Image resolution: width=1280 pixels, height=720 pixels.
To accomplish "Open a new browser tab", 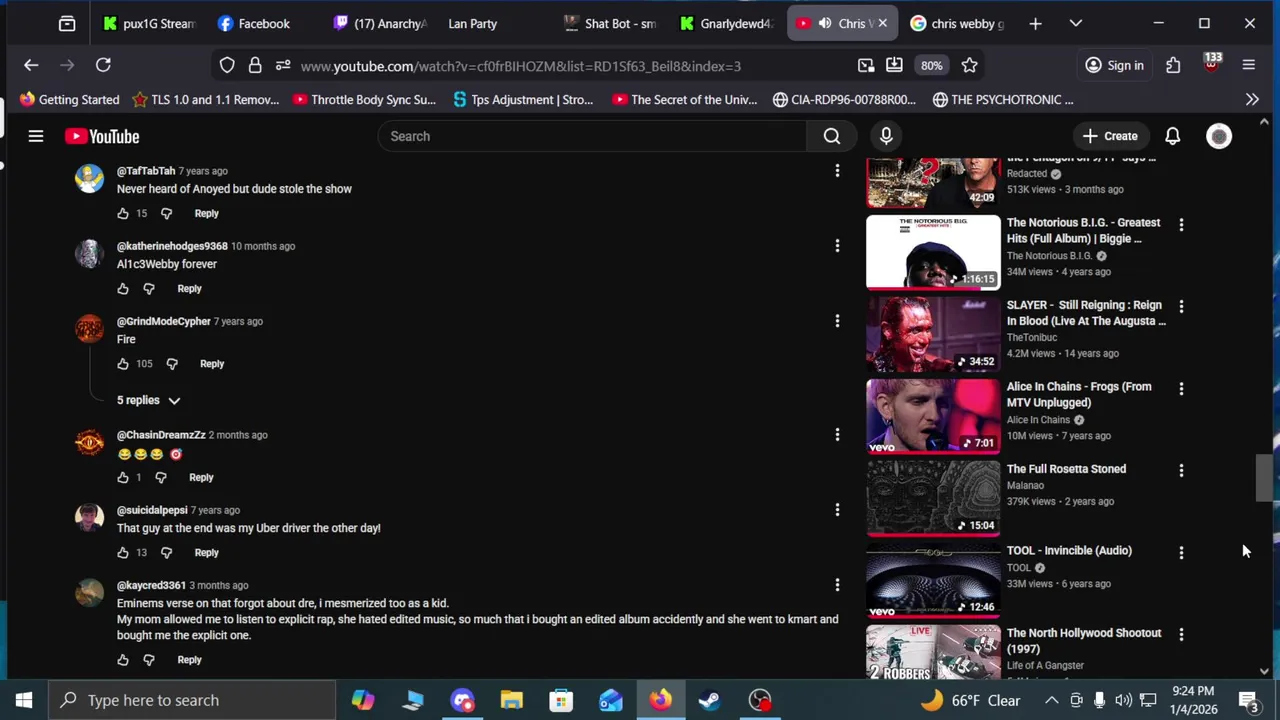I will (x=1035, y=23).
